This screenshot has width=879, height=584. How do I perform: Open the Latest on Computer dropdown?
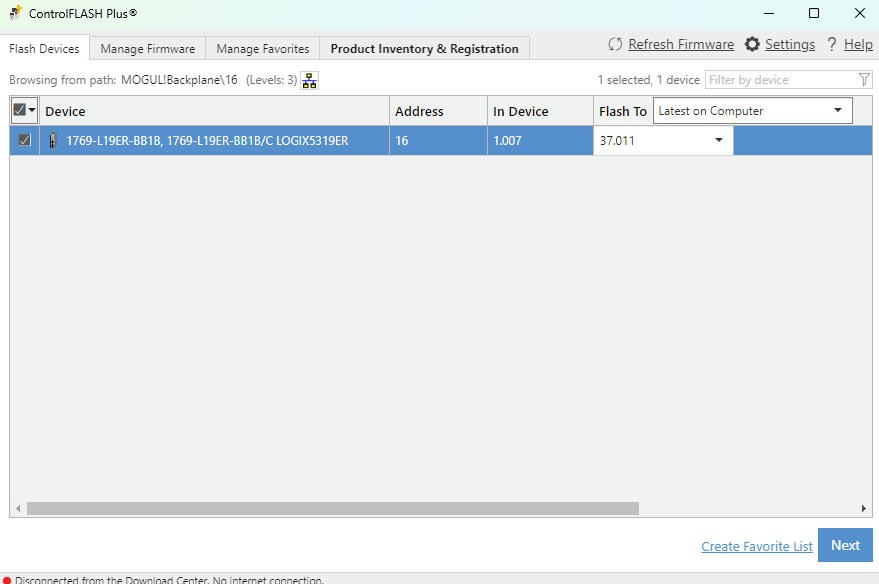[752, 111]
